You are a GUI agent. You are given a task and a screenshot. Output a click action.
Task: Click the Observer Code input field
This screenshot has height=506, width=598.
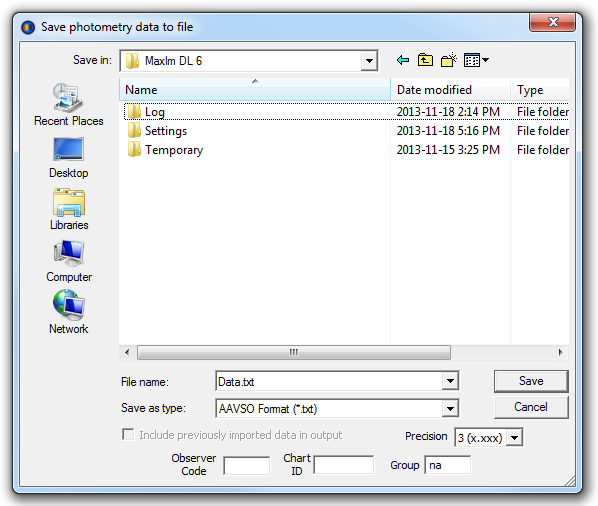pos(247,465)
